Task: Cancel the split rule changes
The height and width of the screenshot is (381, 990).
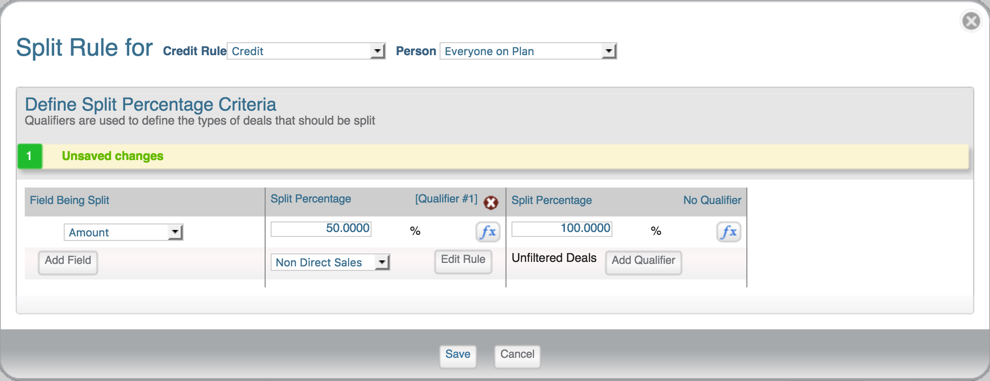Action: [518, 356]
